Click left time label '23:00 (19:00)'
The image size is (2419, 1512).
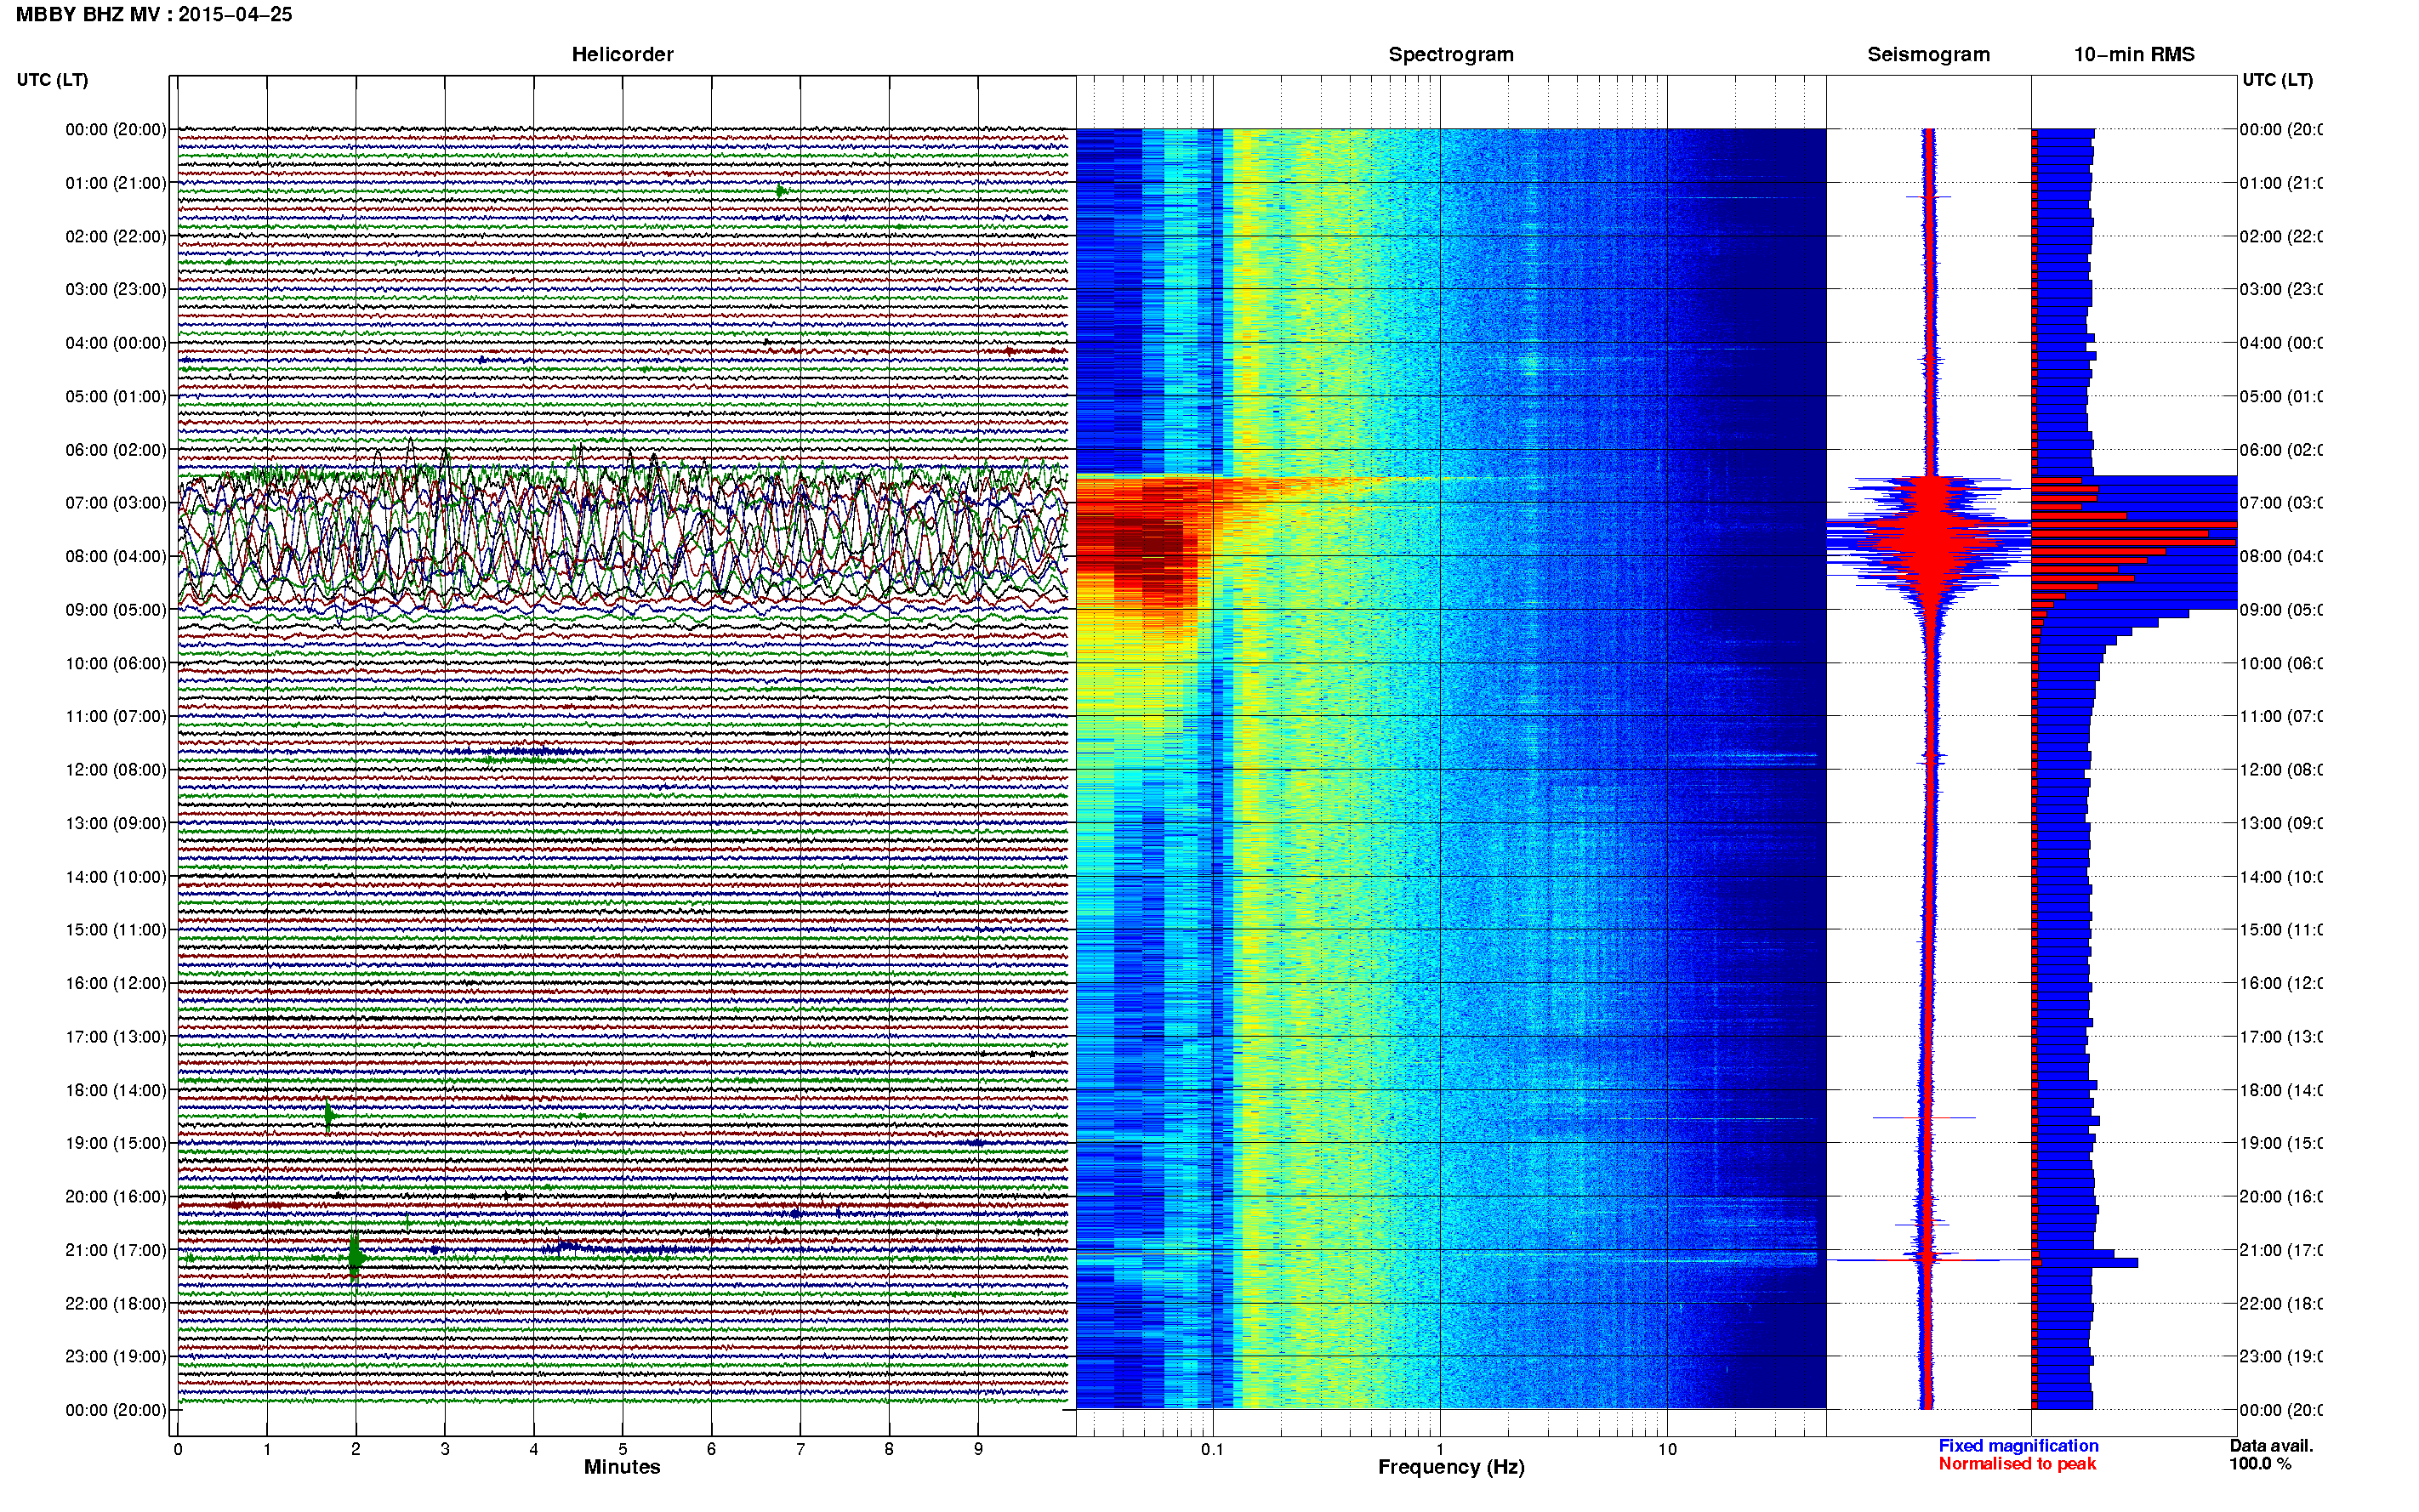(x=116, y=1357)
